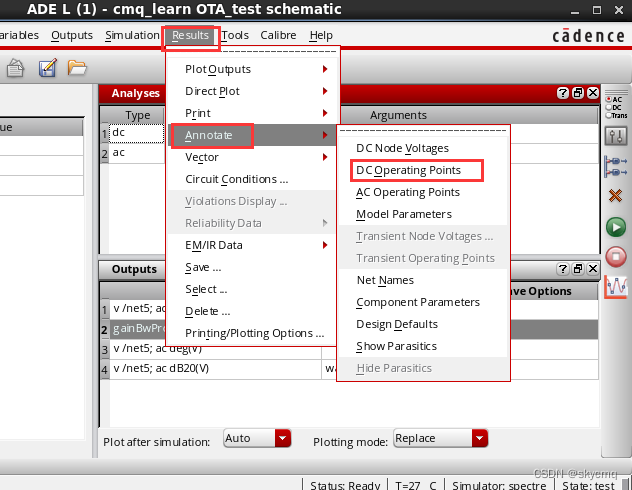The width and height of the screenshot is (632, 490).
Task: Choose Component Parameters
Action: point(423,302)
